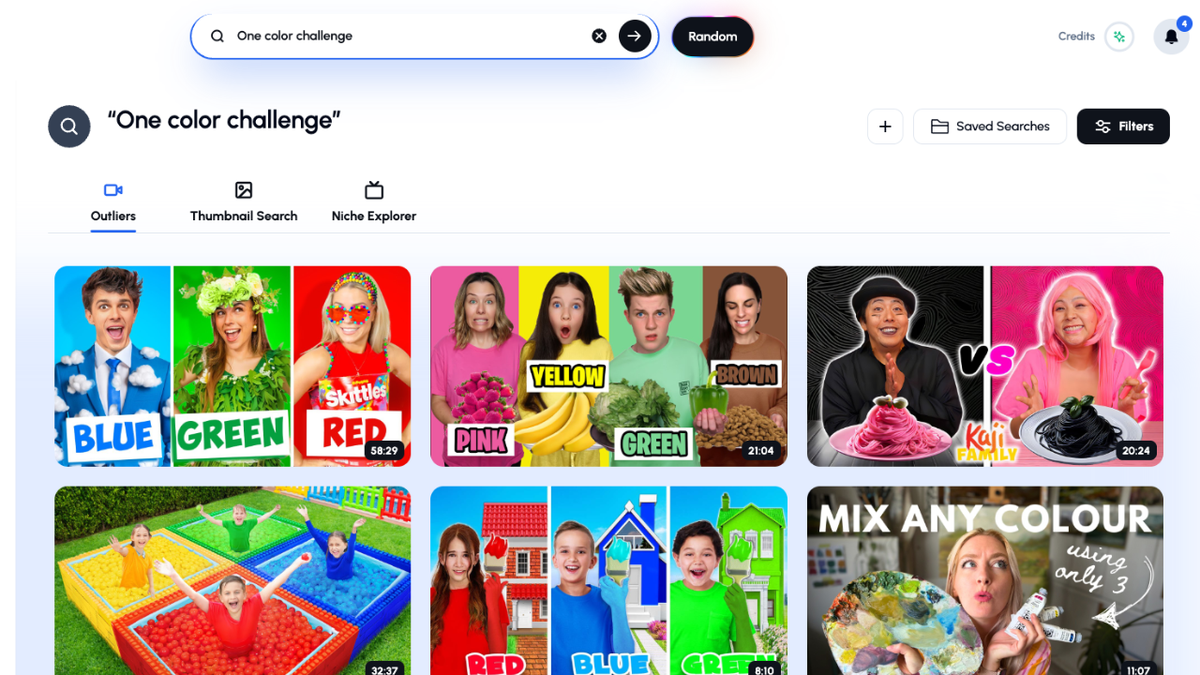This screenshot has height=675, width=1200.
Task: Click the Random button
Action: pos(713,36)
